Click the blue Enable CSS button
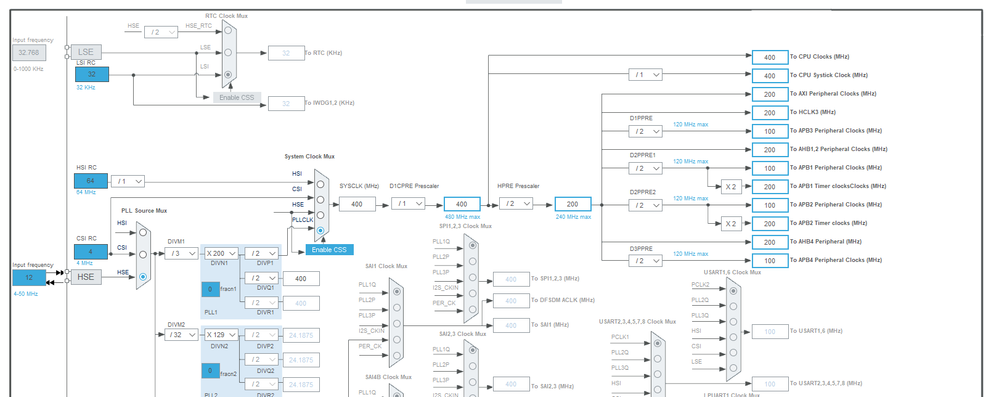Viewport: 999px width, 397px height. point(329,250)
